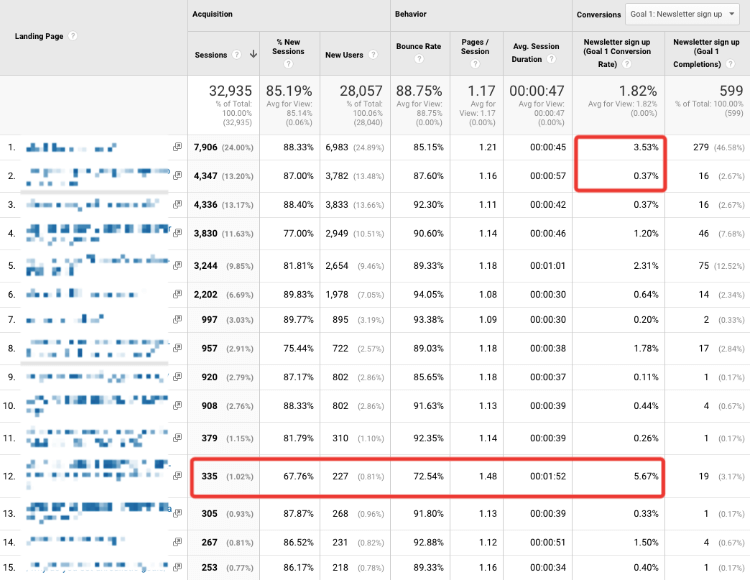
Task: Select the 279 completions cell in row 1
Action: tap(701, 147)
